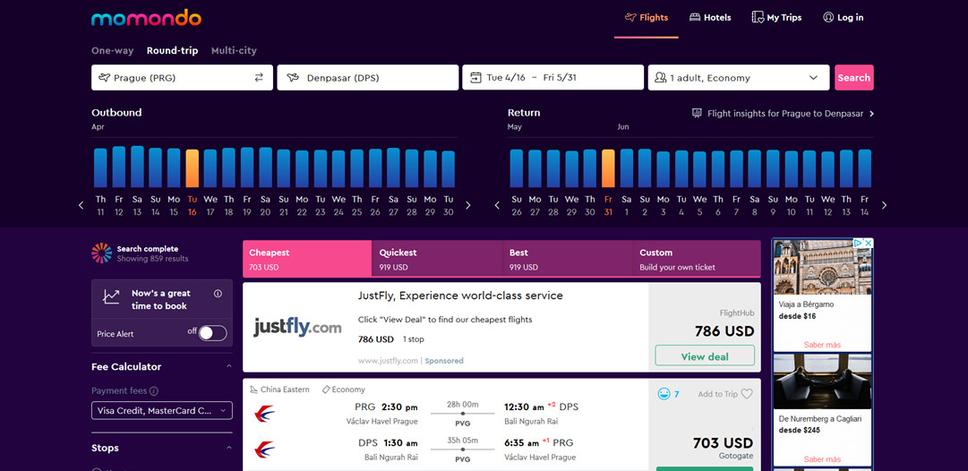Collapse the Fee Calculator section
This screenshot has width=968, height=471.
coord(229,366)
